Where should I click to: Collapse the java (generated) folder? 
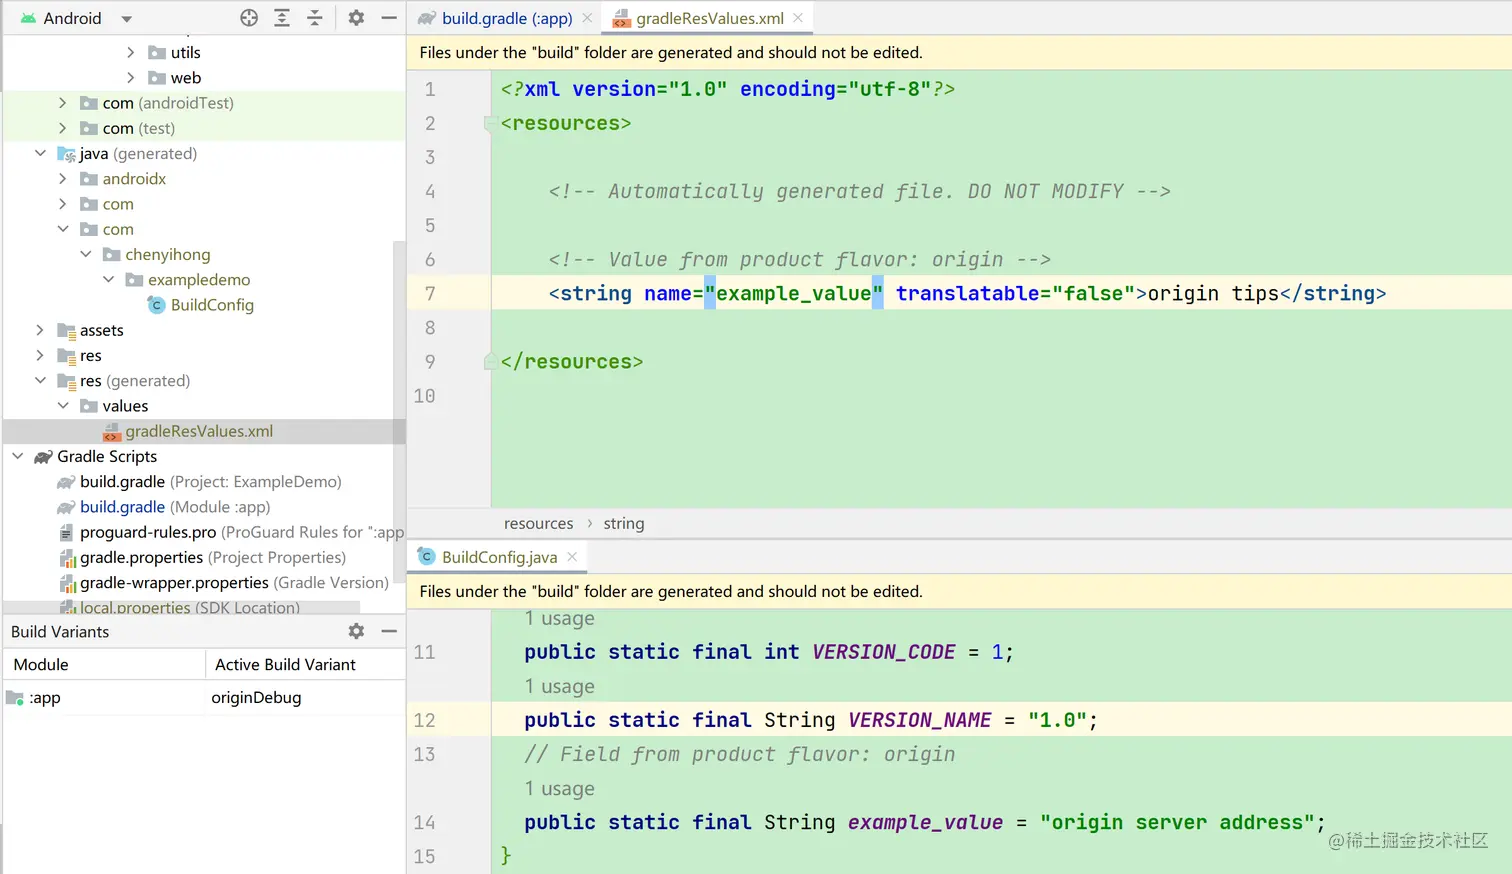[40, 153]
